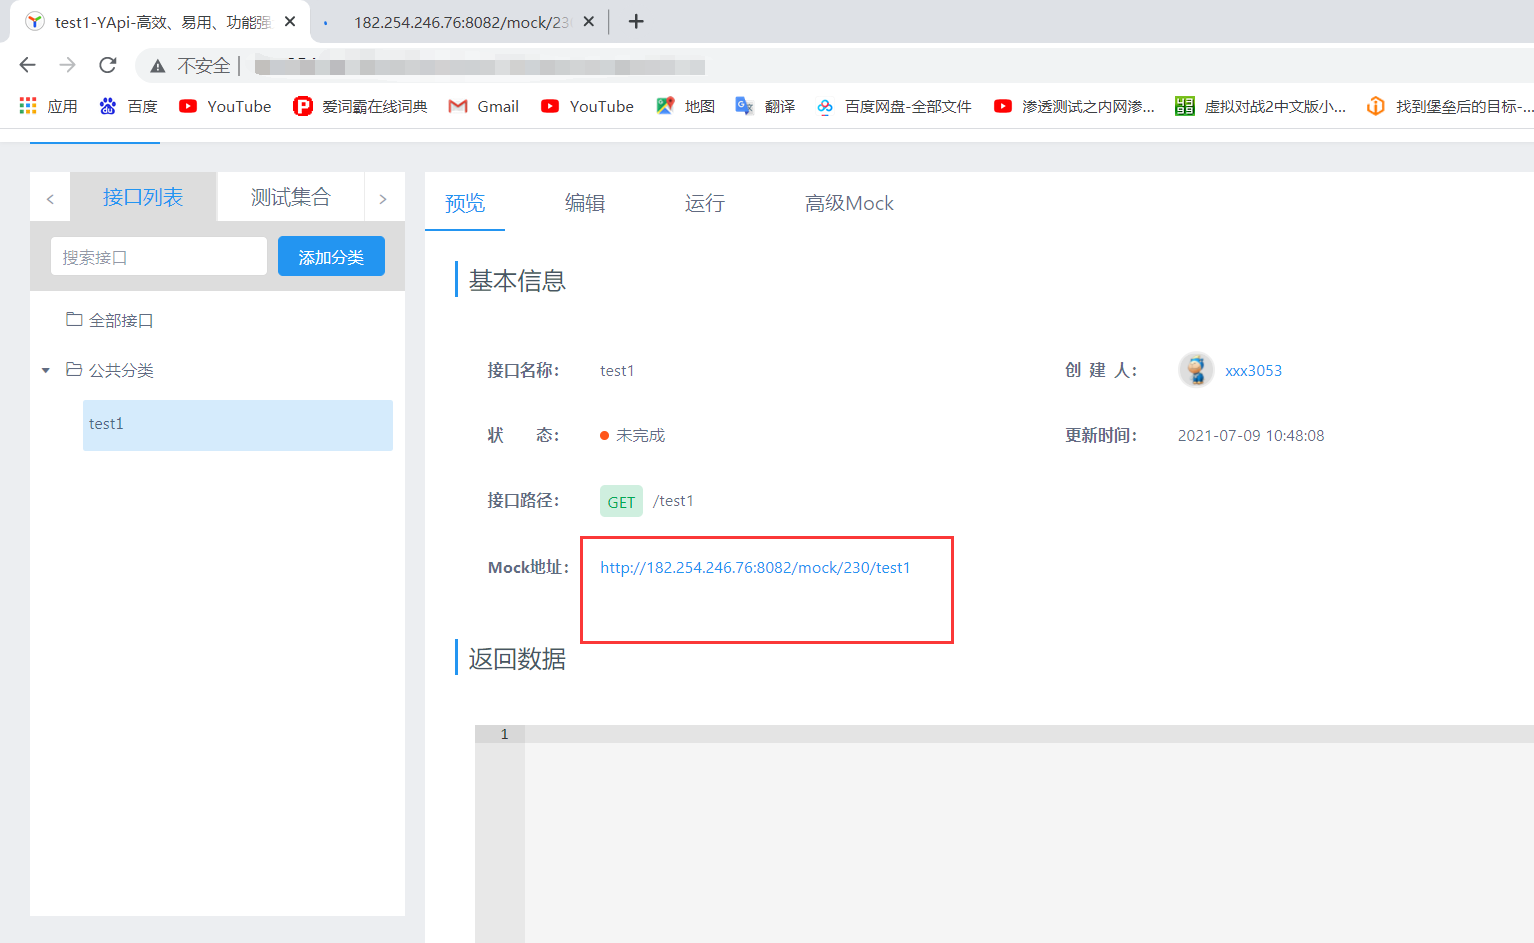This screenshot has height=943, width=1534.
Task: Open the 高级Mock tab
Action: click(x=848, y=203)
